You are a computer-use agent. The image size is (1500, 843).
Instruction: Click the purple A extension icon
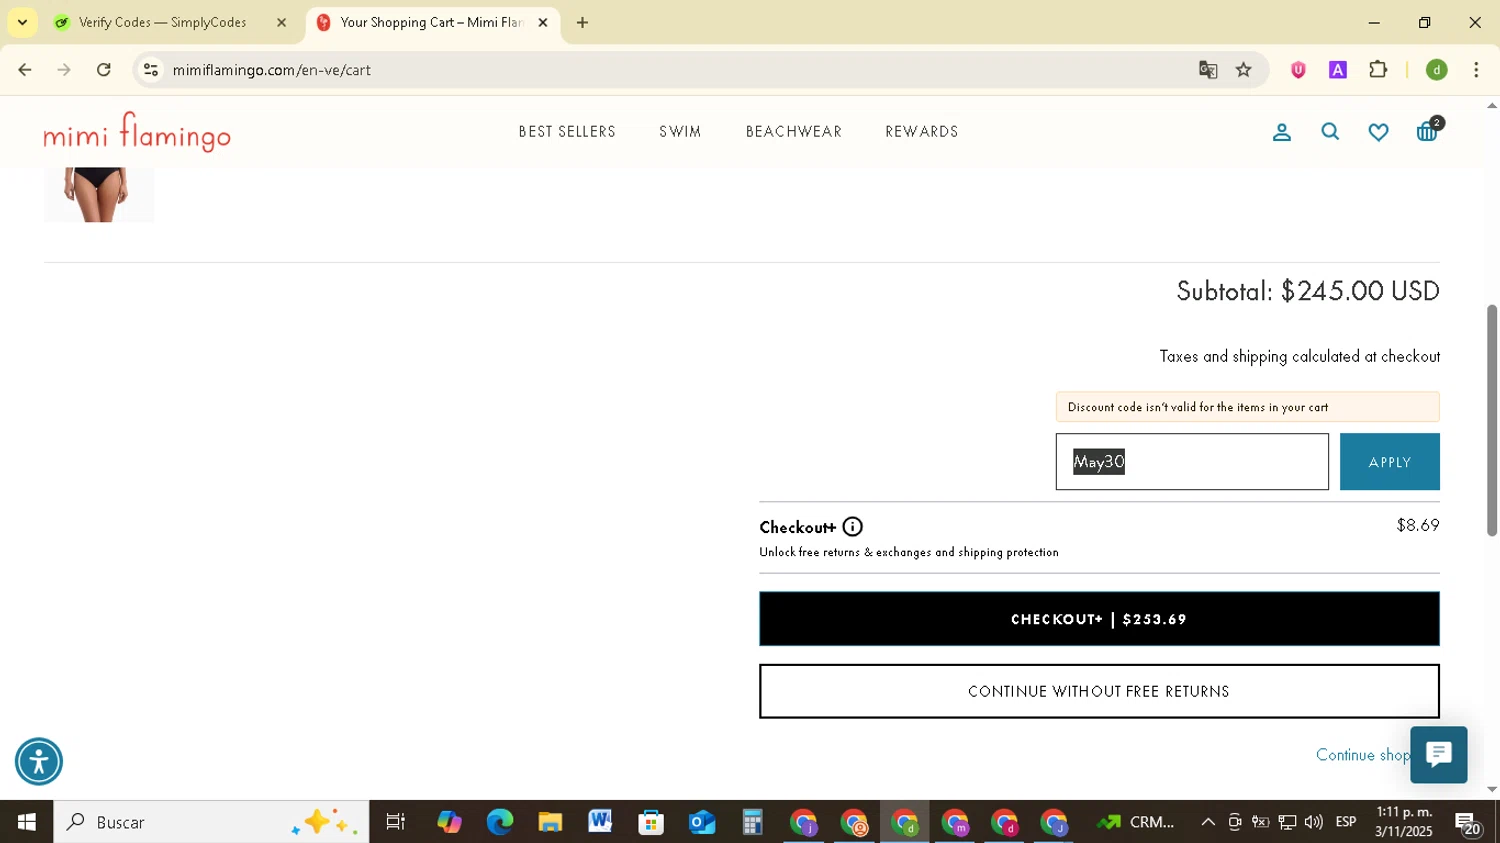click(x=1338, y=70)
